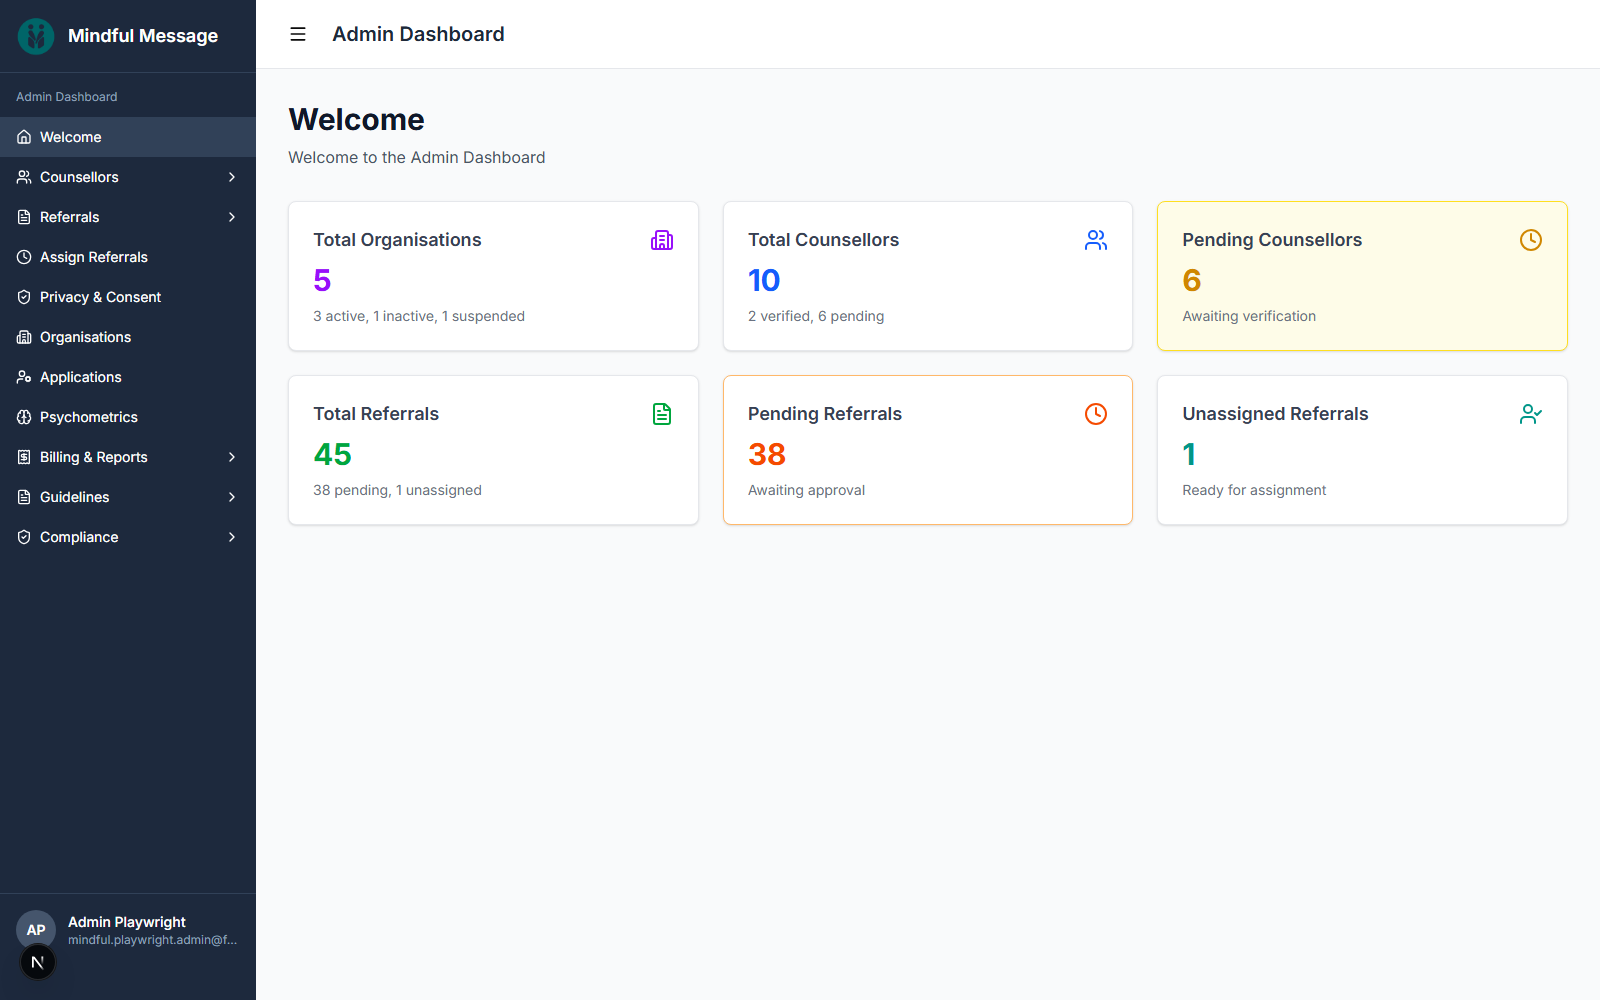Click the Mindful Message logo icon
Viewport: 1600px width, 1000px height.
pyautogui.click(x=36, y=36)
